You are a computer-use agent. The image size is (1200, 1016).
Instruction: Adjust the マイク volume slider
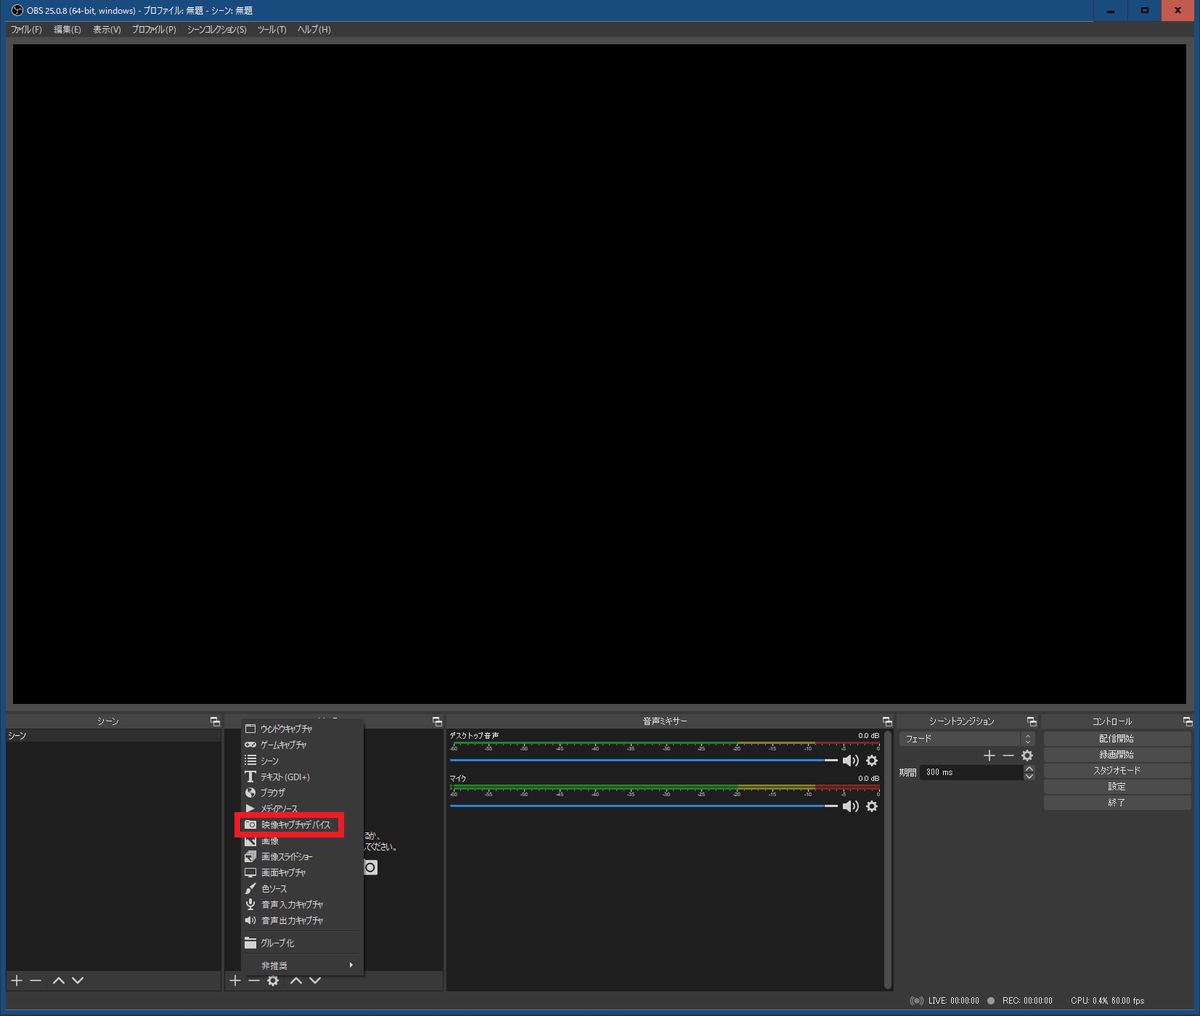click(x=644, y=806)
